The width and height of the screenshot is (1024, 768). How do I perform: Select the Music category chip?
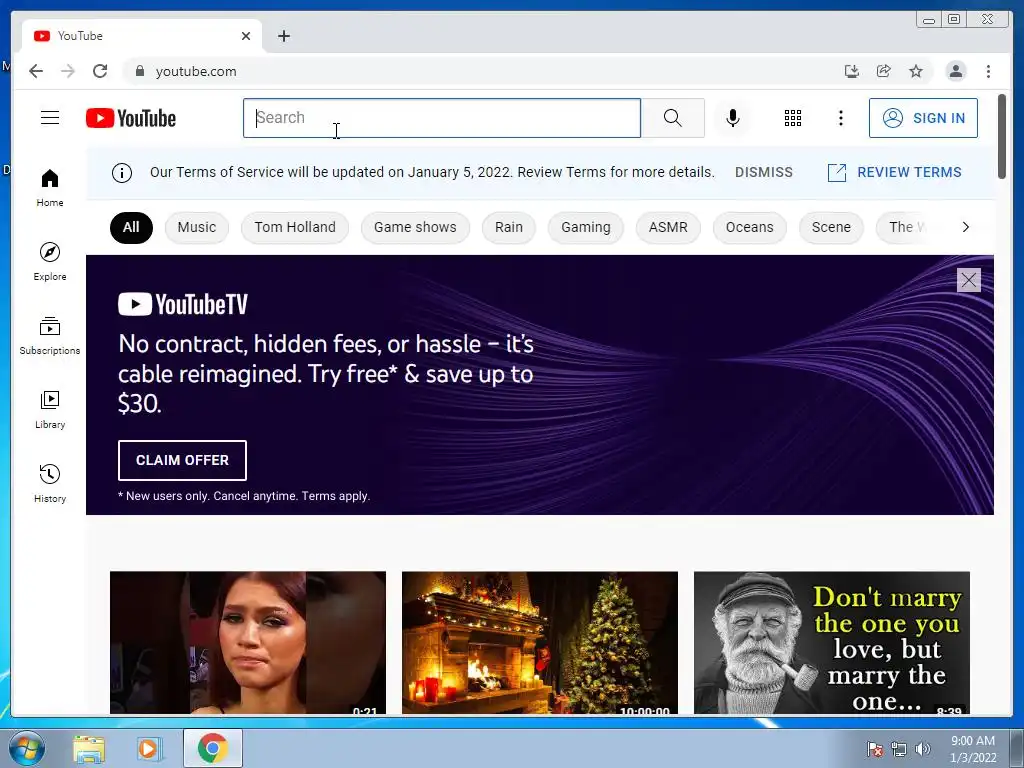point(197,227)
